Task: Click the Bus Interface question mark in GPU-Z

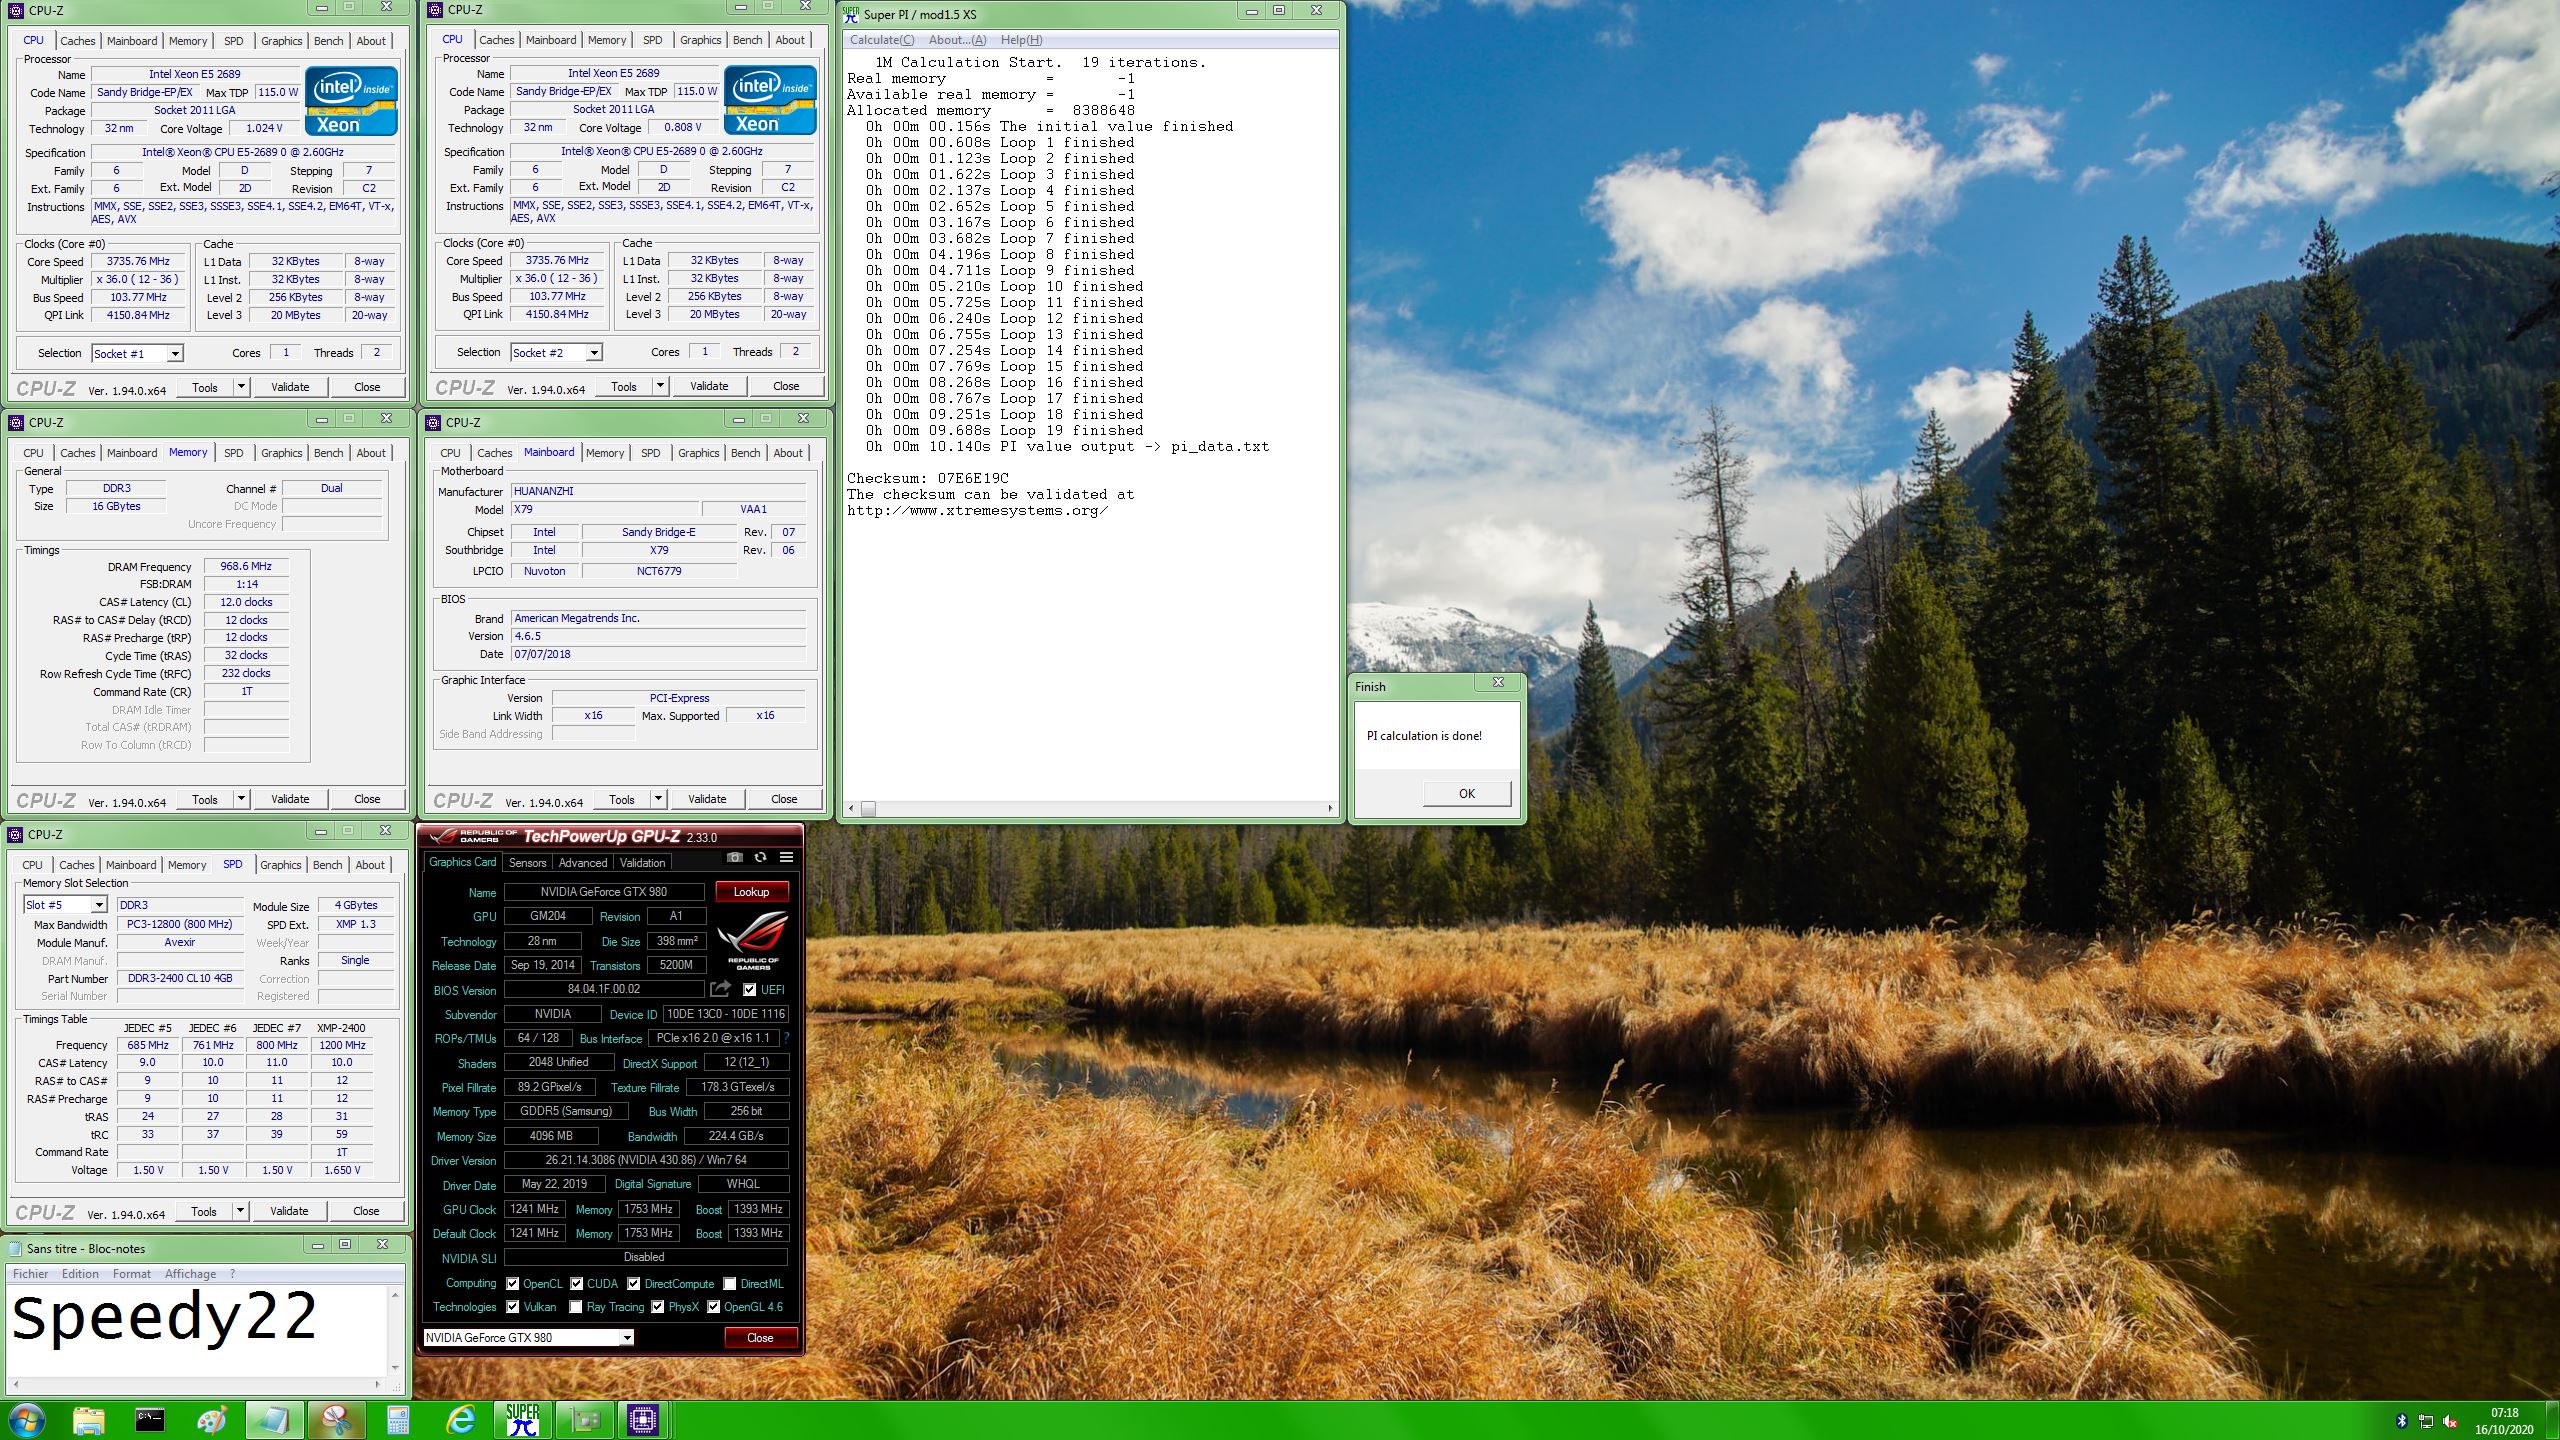Action: [x=786, y=1038]
